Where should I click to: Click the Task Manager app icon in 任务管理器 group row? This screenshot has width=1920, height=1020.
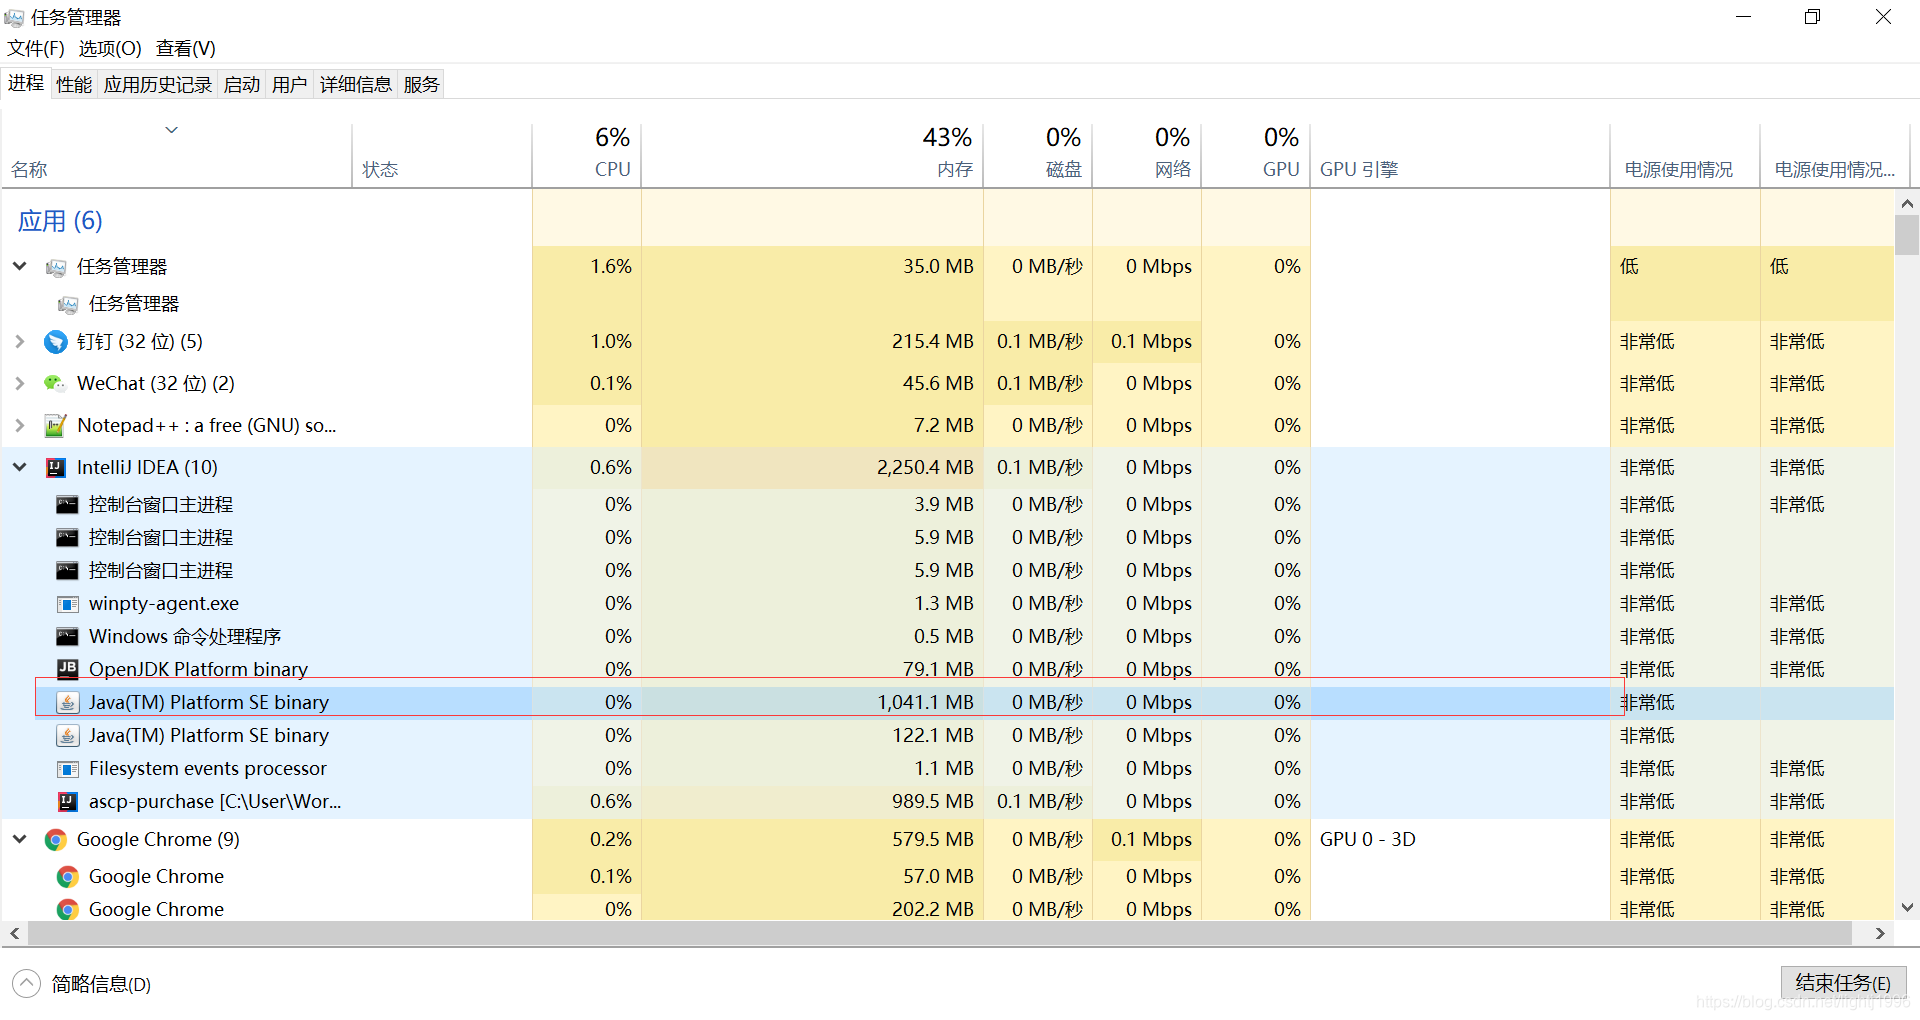tap(56, 267)
